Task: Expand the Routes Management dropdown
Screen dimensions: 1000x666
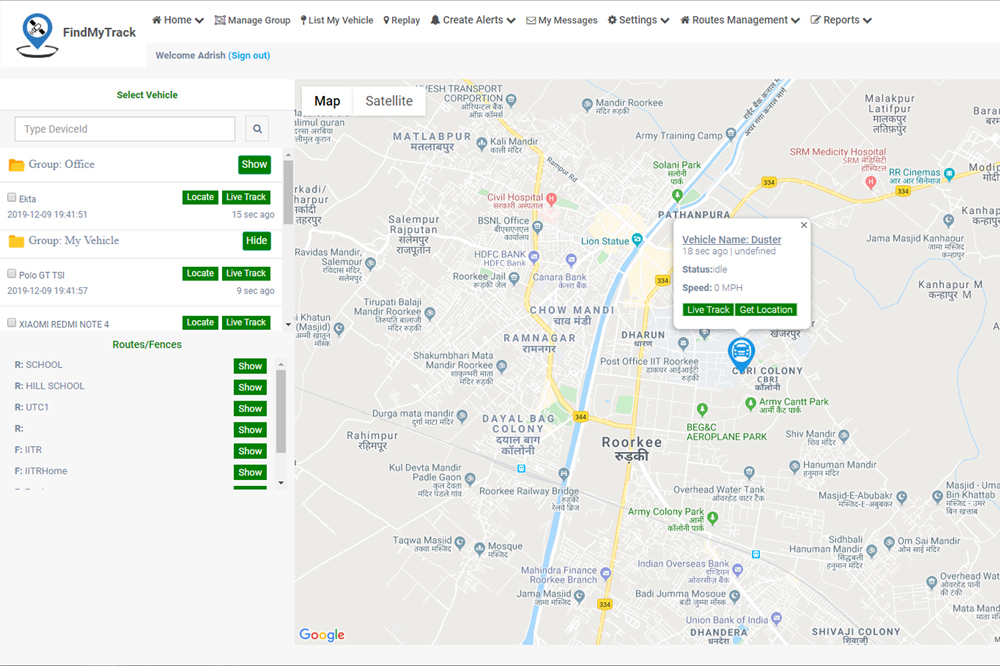Action: tap(740, 20)
